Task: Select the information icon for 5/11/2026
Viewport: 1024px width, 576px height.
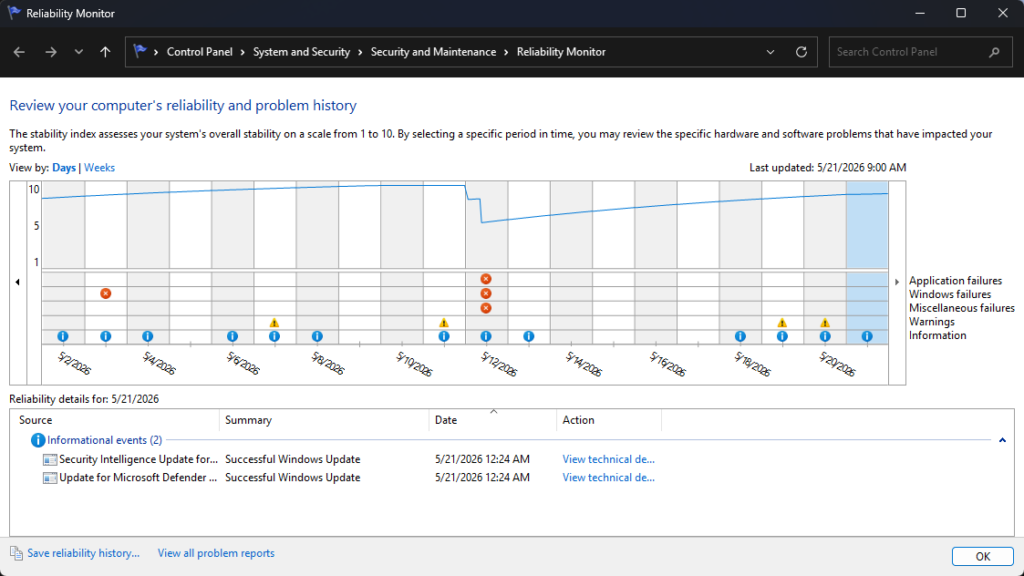Action: point(444,336)
